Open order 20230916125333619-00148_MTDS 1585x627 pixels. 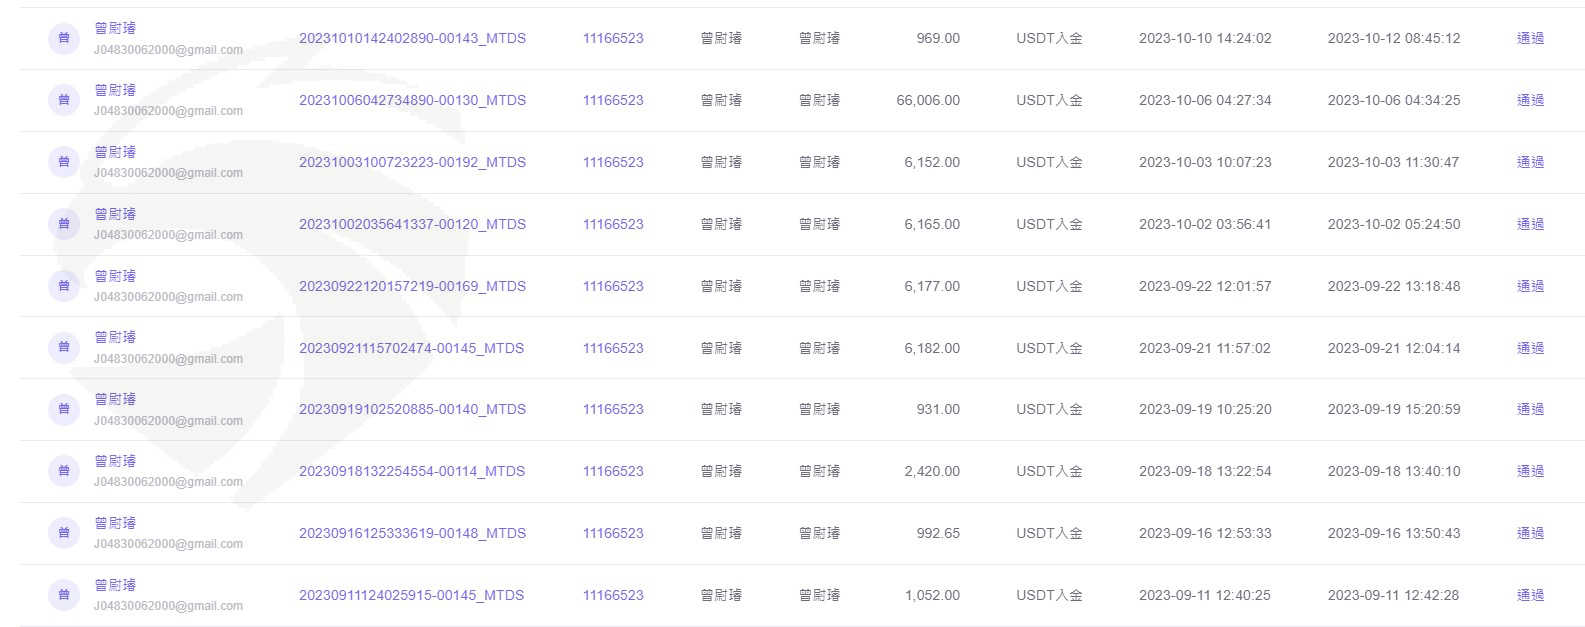pos(412,533)
